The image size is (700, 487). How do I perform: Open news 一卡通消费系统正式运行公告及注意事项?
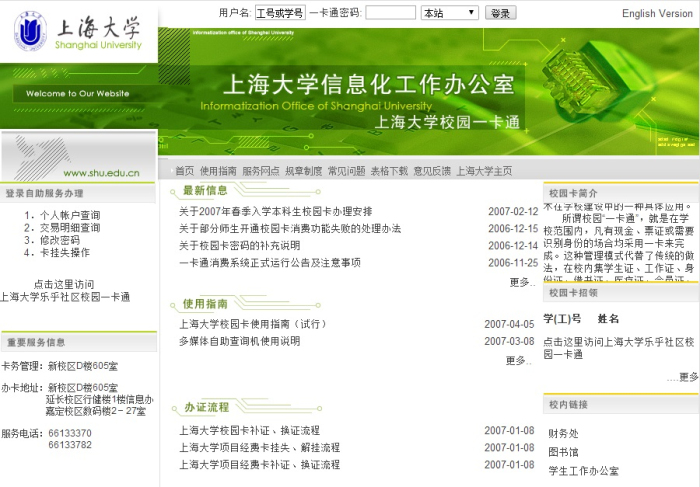click(270, 262)
